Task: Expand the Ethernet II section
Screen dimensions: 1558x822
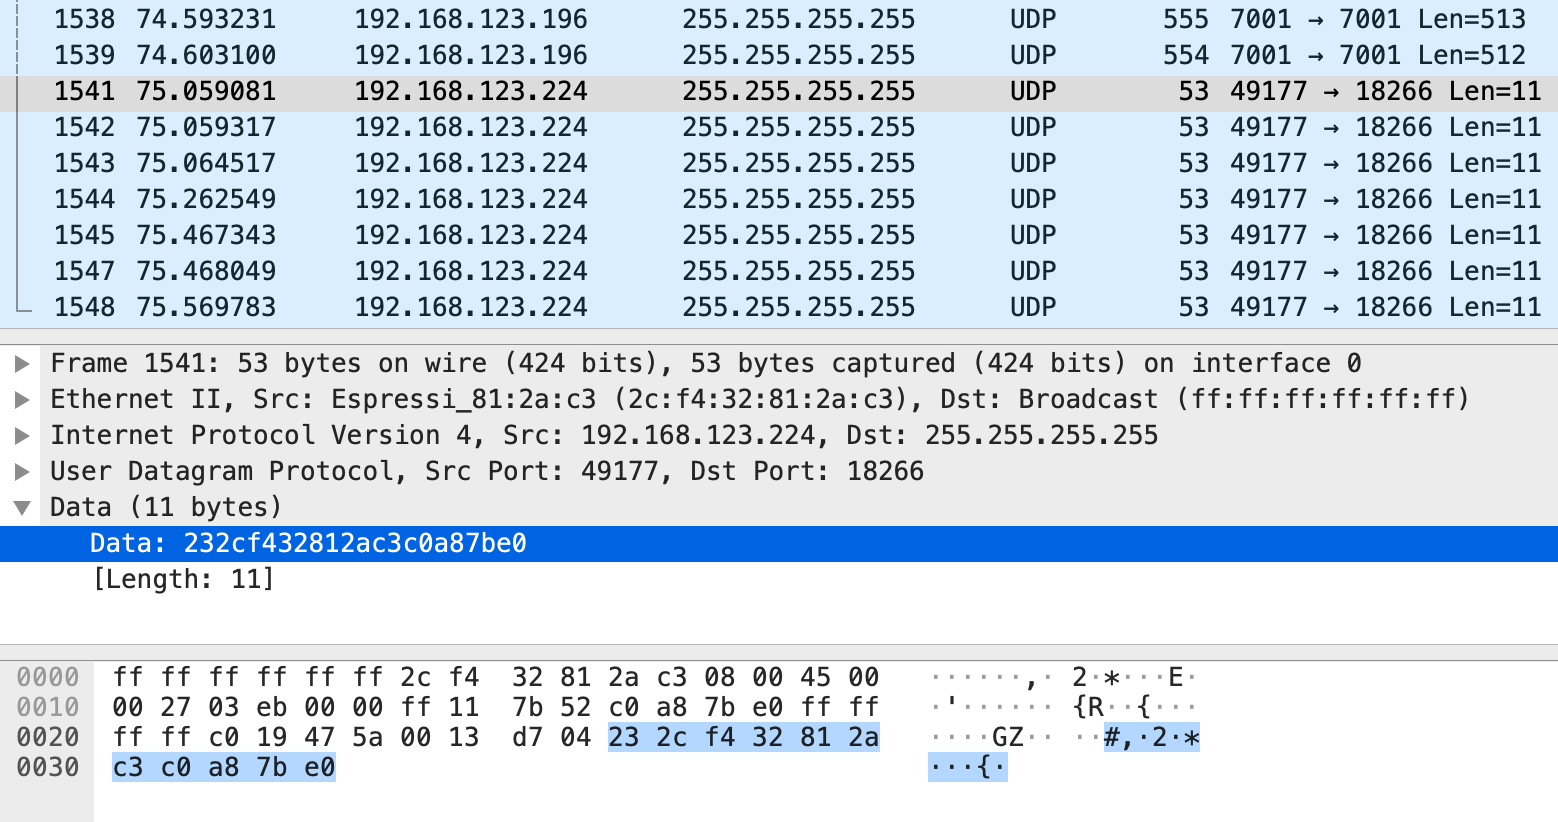Action: pos(22,400)
